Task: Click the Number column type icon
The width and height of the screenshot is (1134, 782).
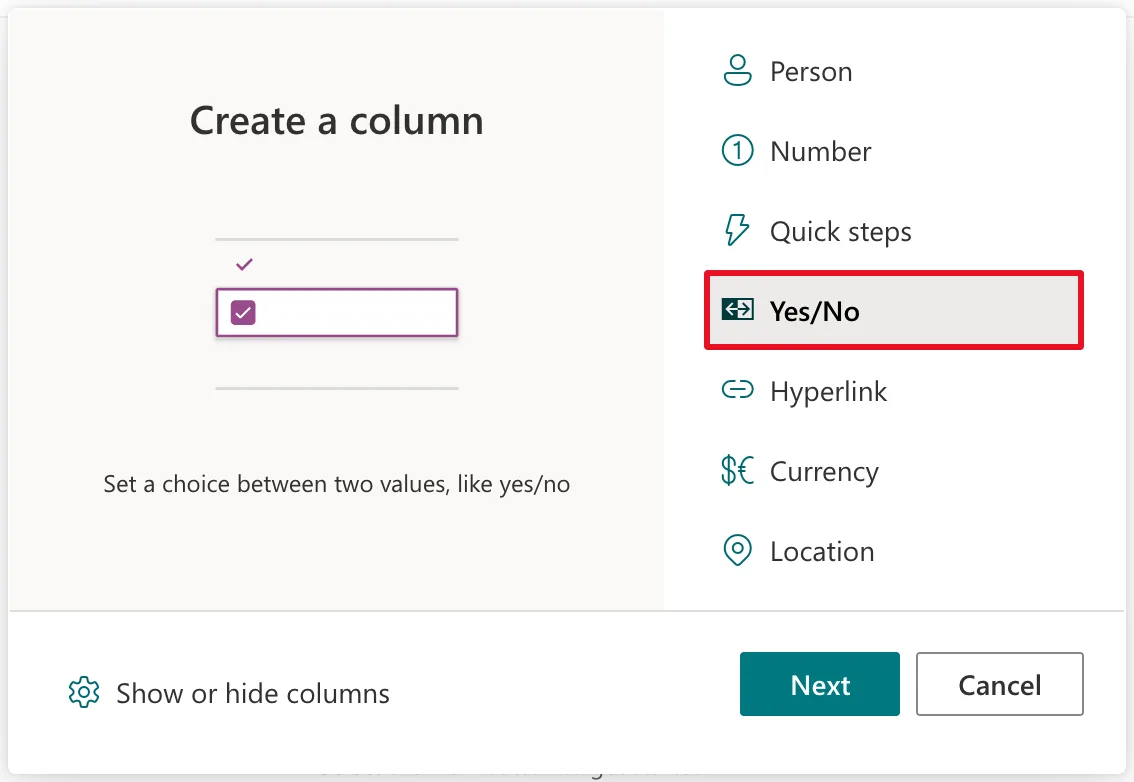Action: [x=737, y=150]
